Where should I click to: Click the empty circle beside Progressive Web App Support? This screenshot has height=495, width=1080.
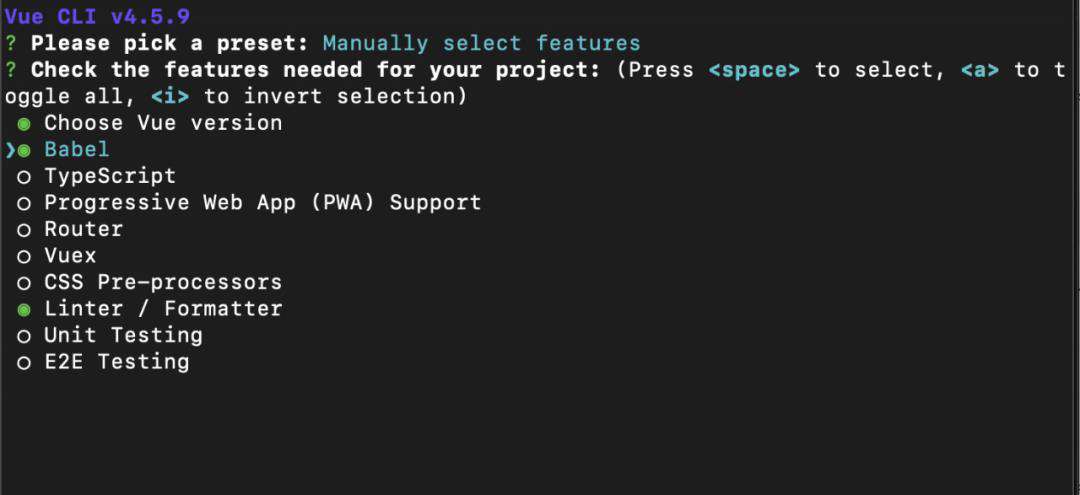point(24,204)
